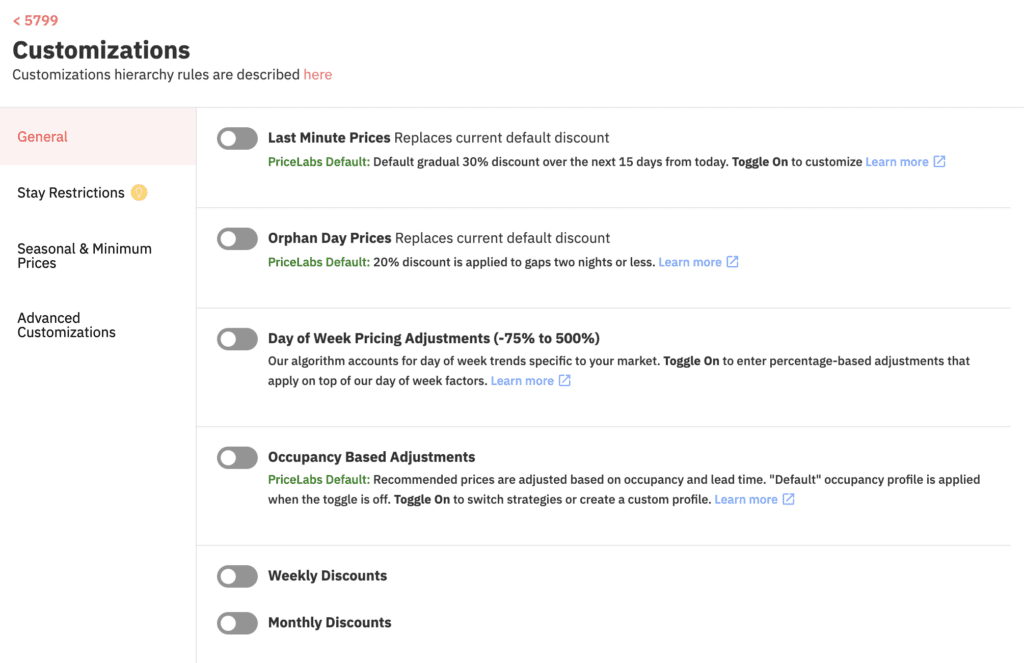
Task: Click yellow hint icon next to Stay Restrictions
Action: [x=139, y=193]
